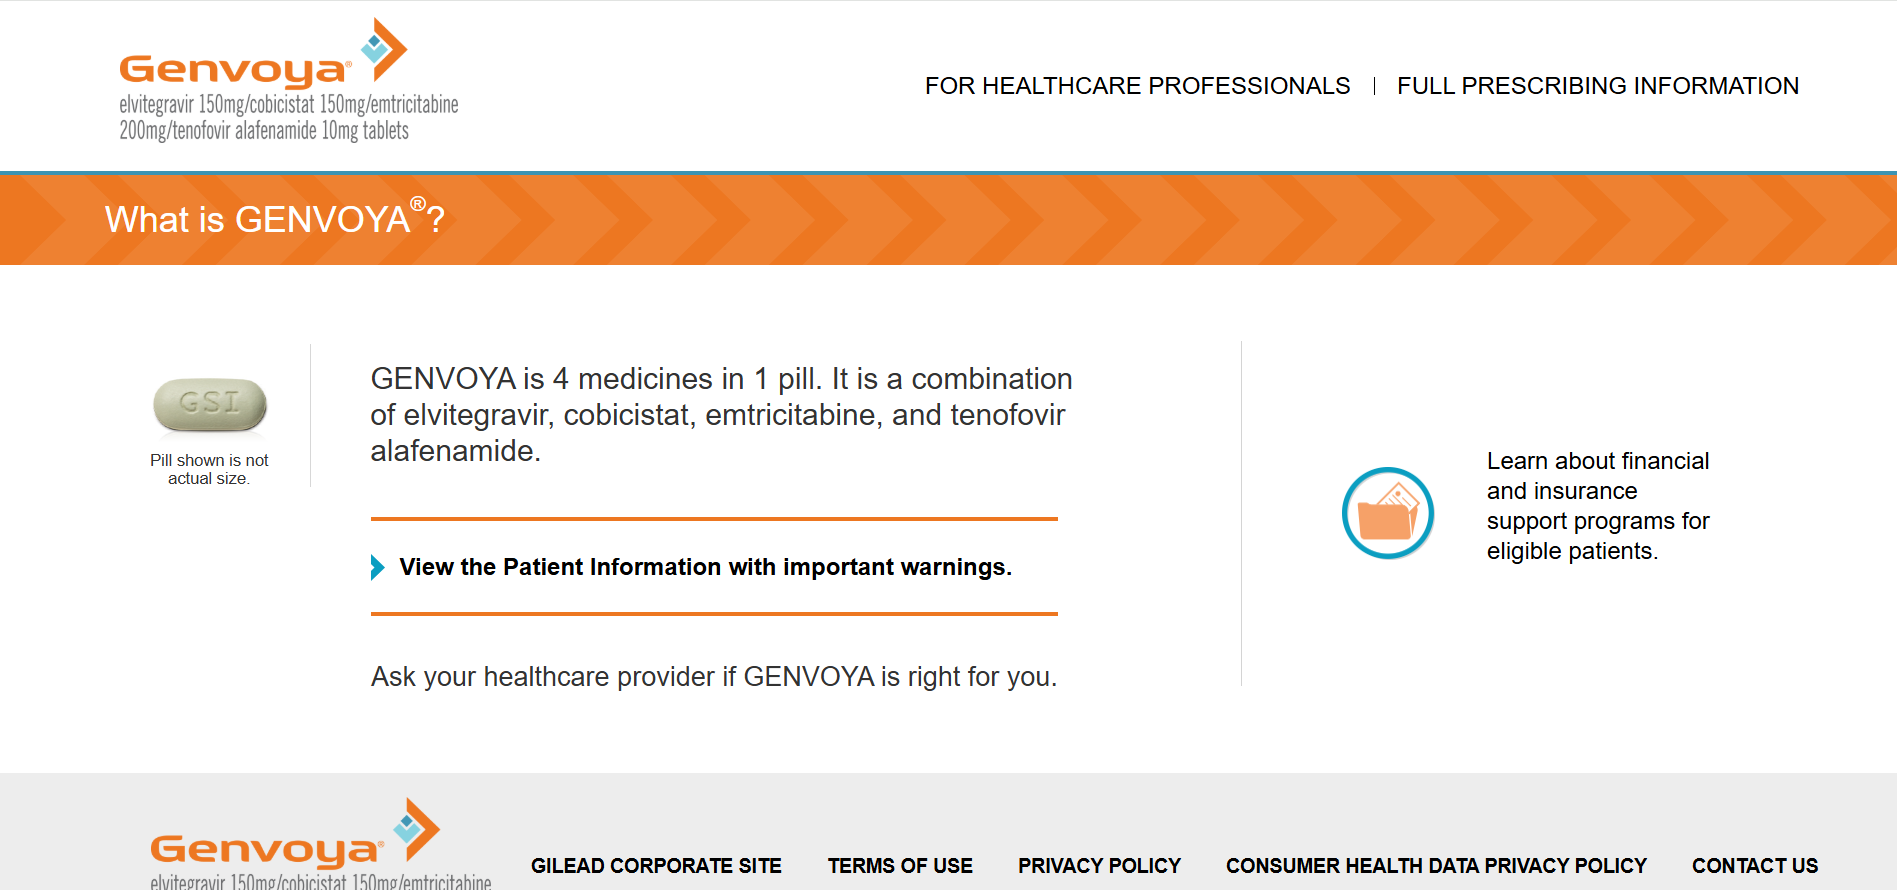Open the Privacy Policy link
This screenshot has height=890, width=1897.
click(1099, 866)
